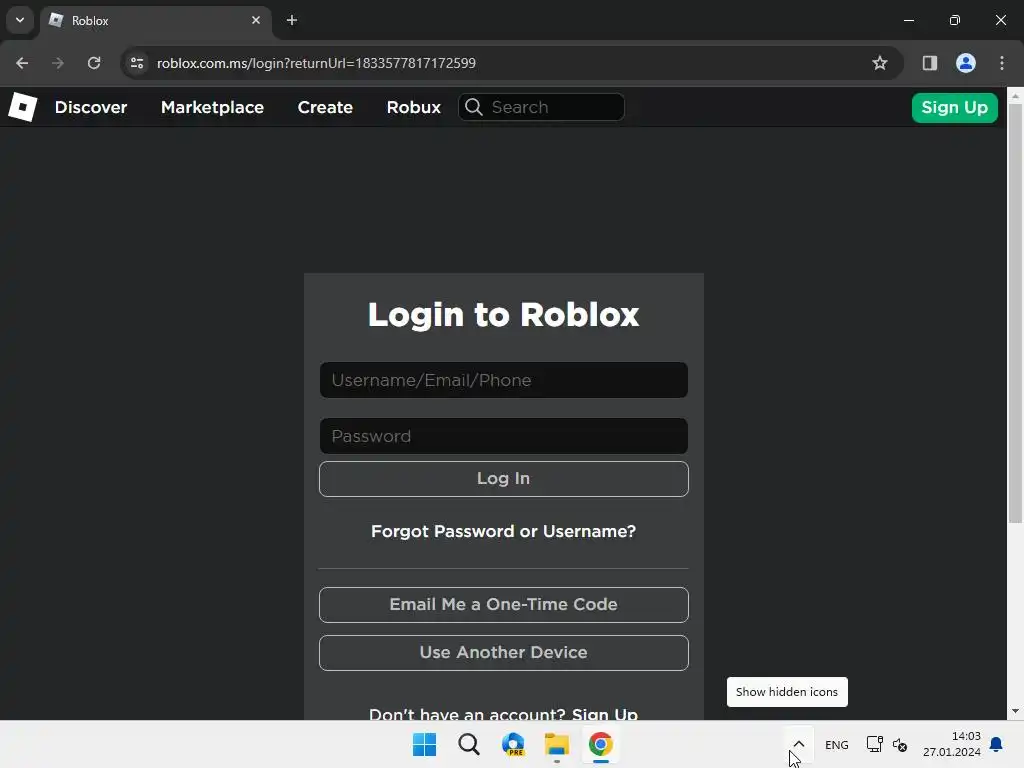
Task: Click the page vertical scrollbar thumb
Action: 1015,313
